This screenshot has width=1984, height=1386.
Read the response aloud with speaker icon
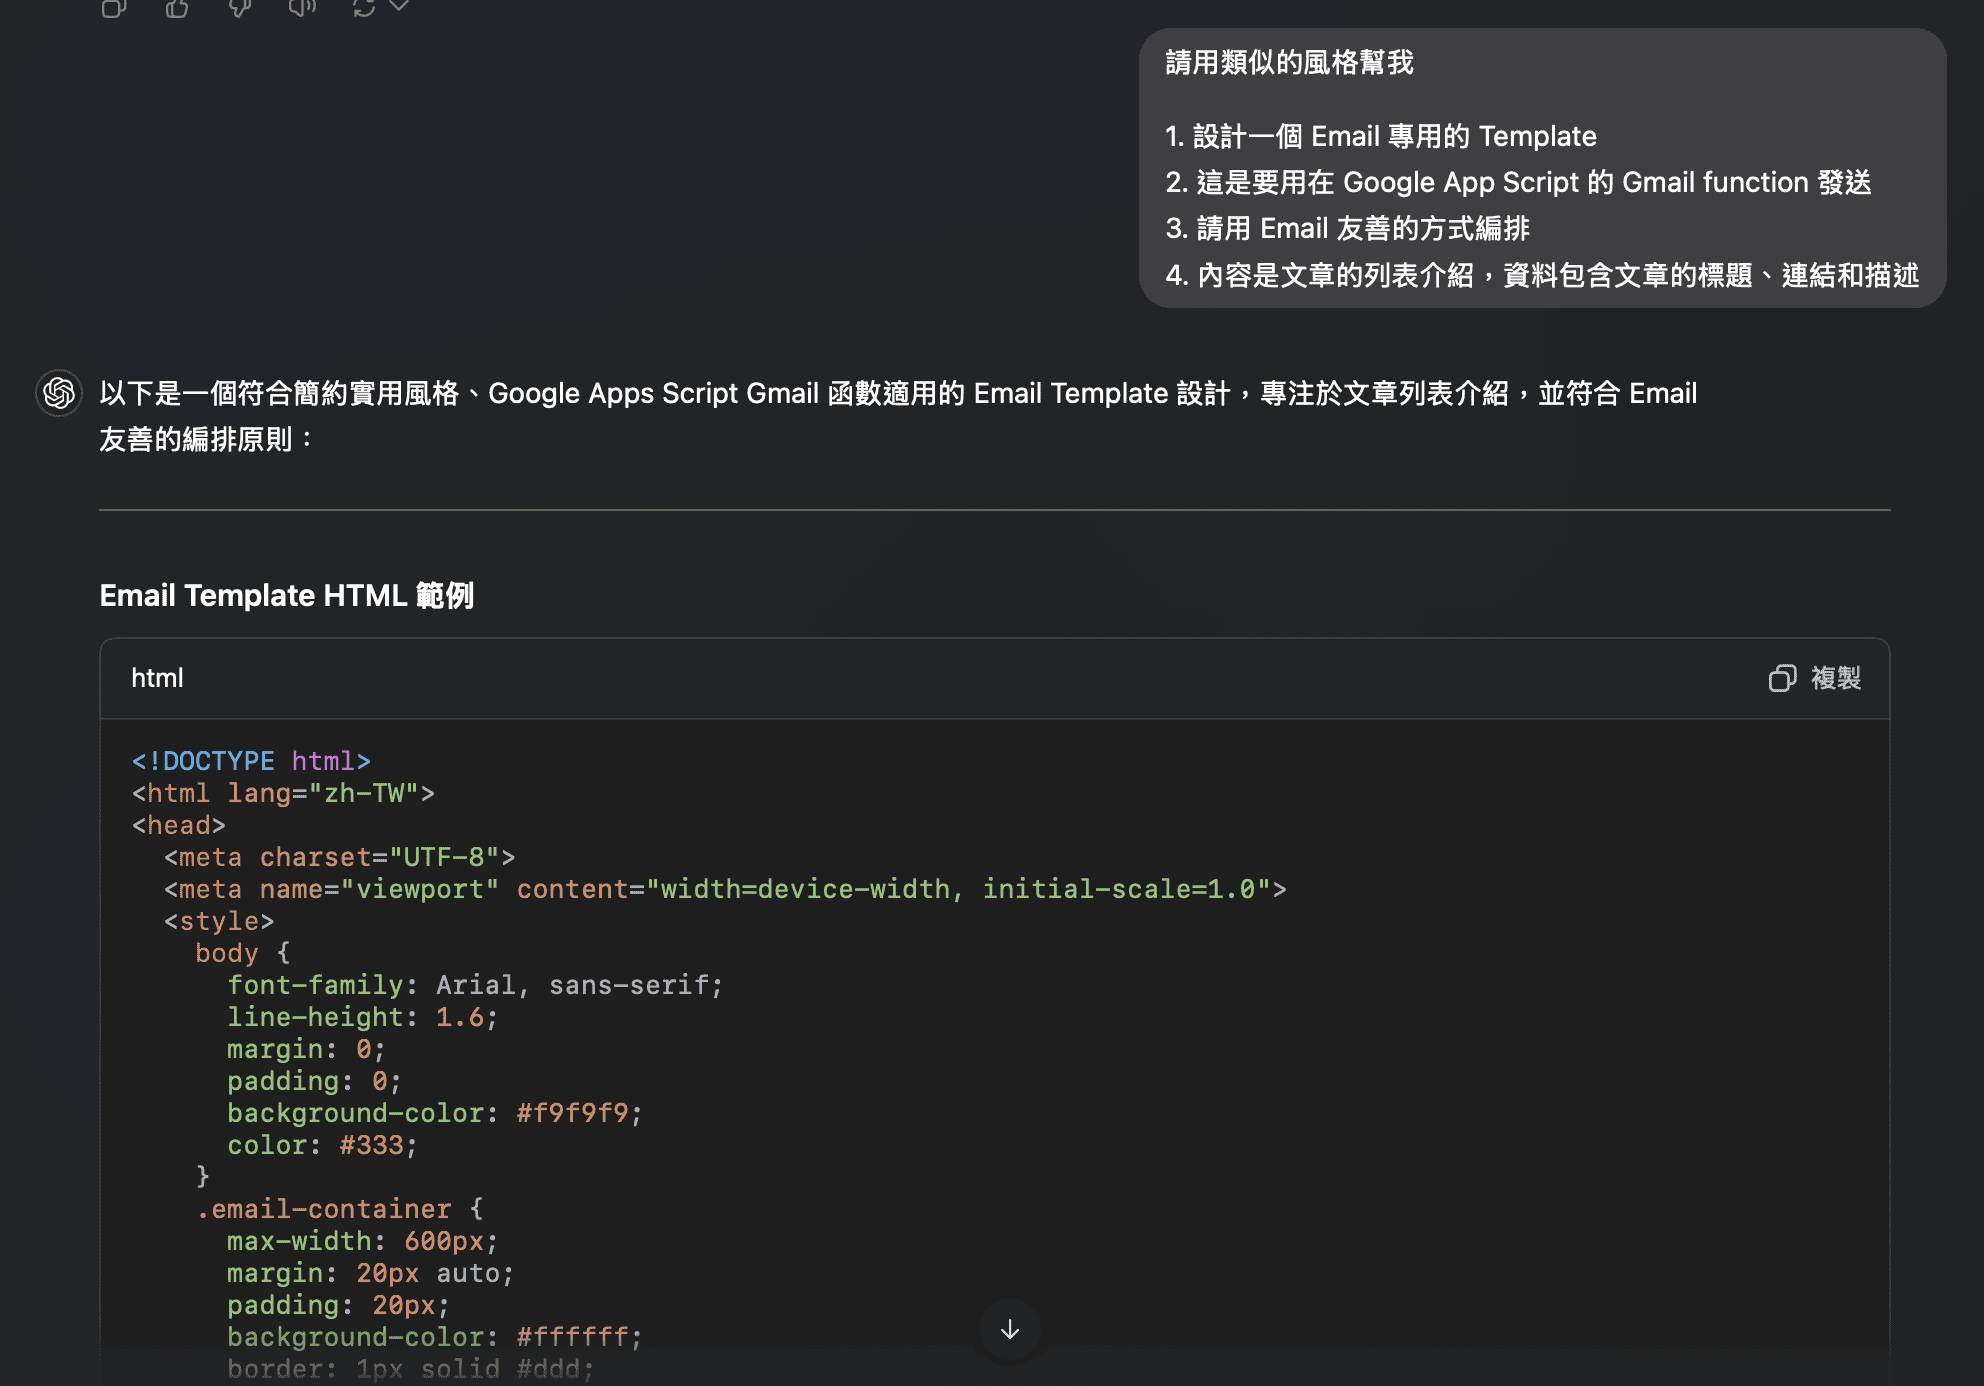coord(302,8)
